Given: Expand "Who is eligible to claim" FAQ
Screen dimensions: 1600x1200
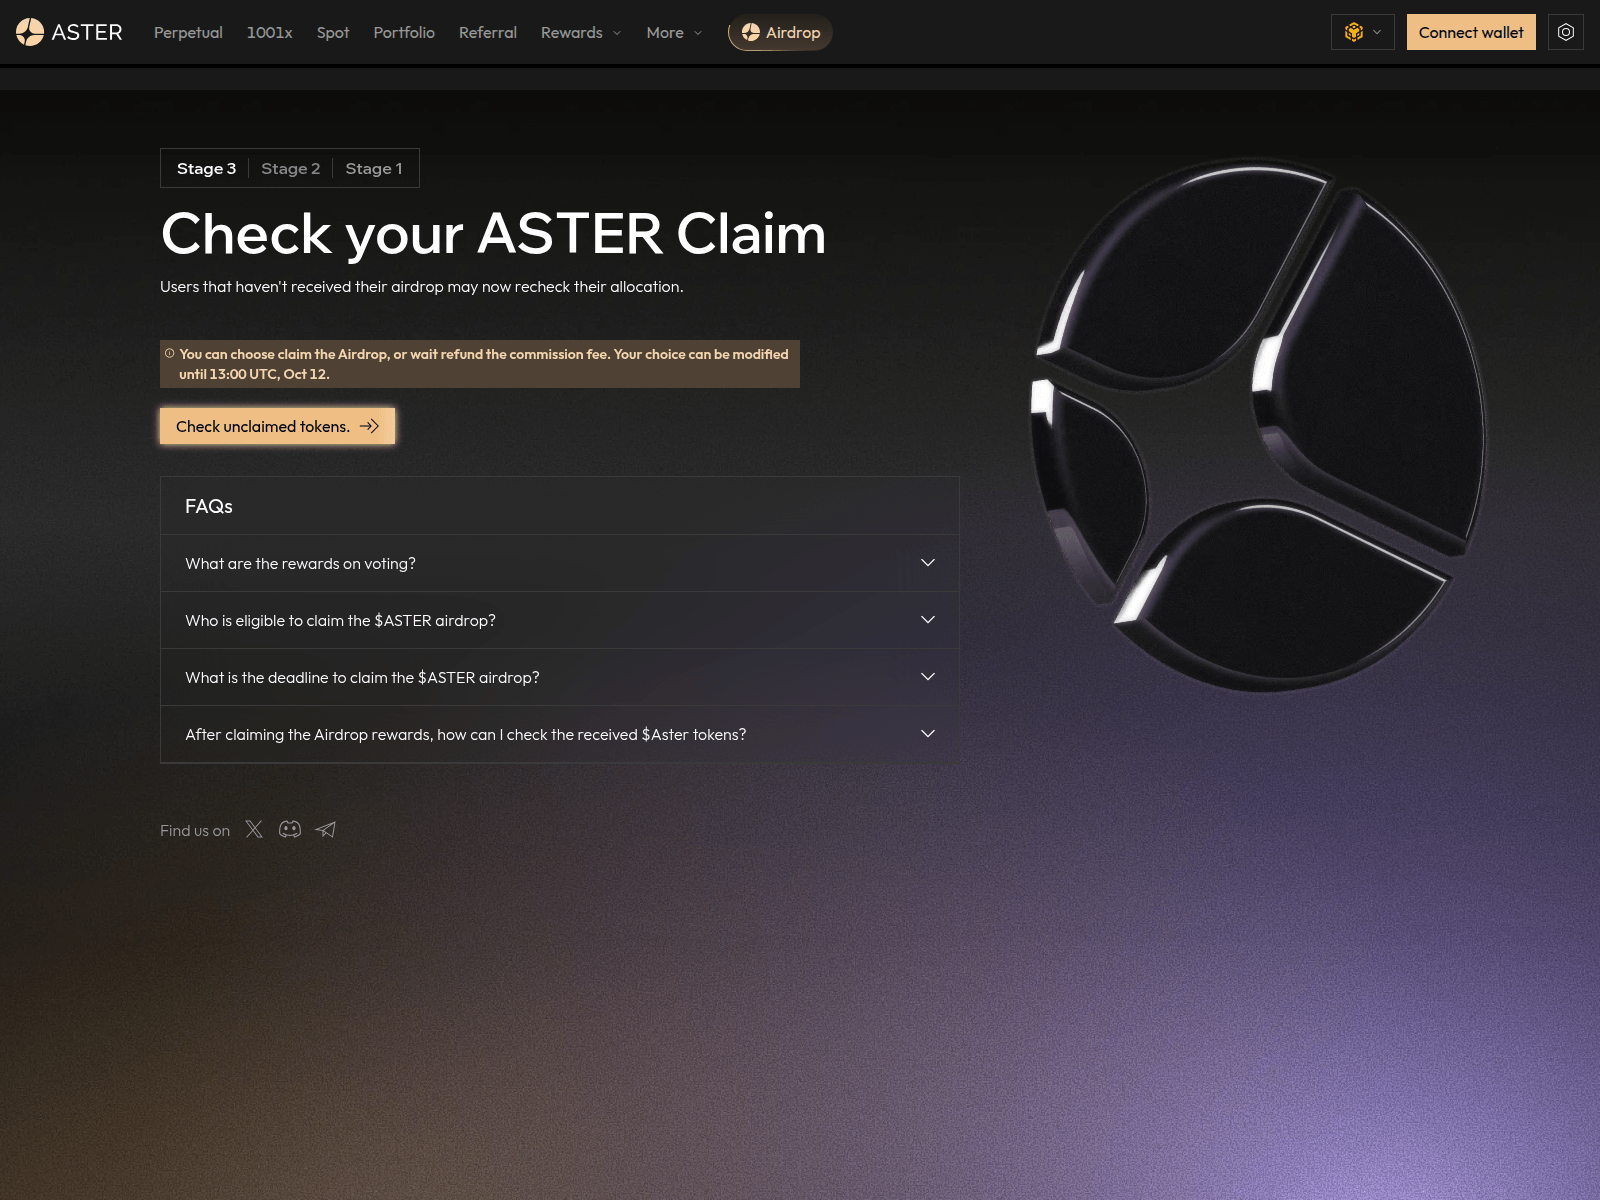Looking at the screenshot, I should pyautogui.click(x=559, y=620).
